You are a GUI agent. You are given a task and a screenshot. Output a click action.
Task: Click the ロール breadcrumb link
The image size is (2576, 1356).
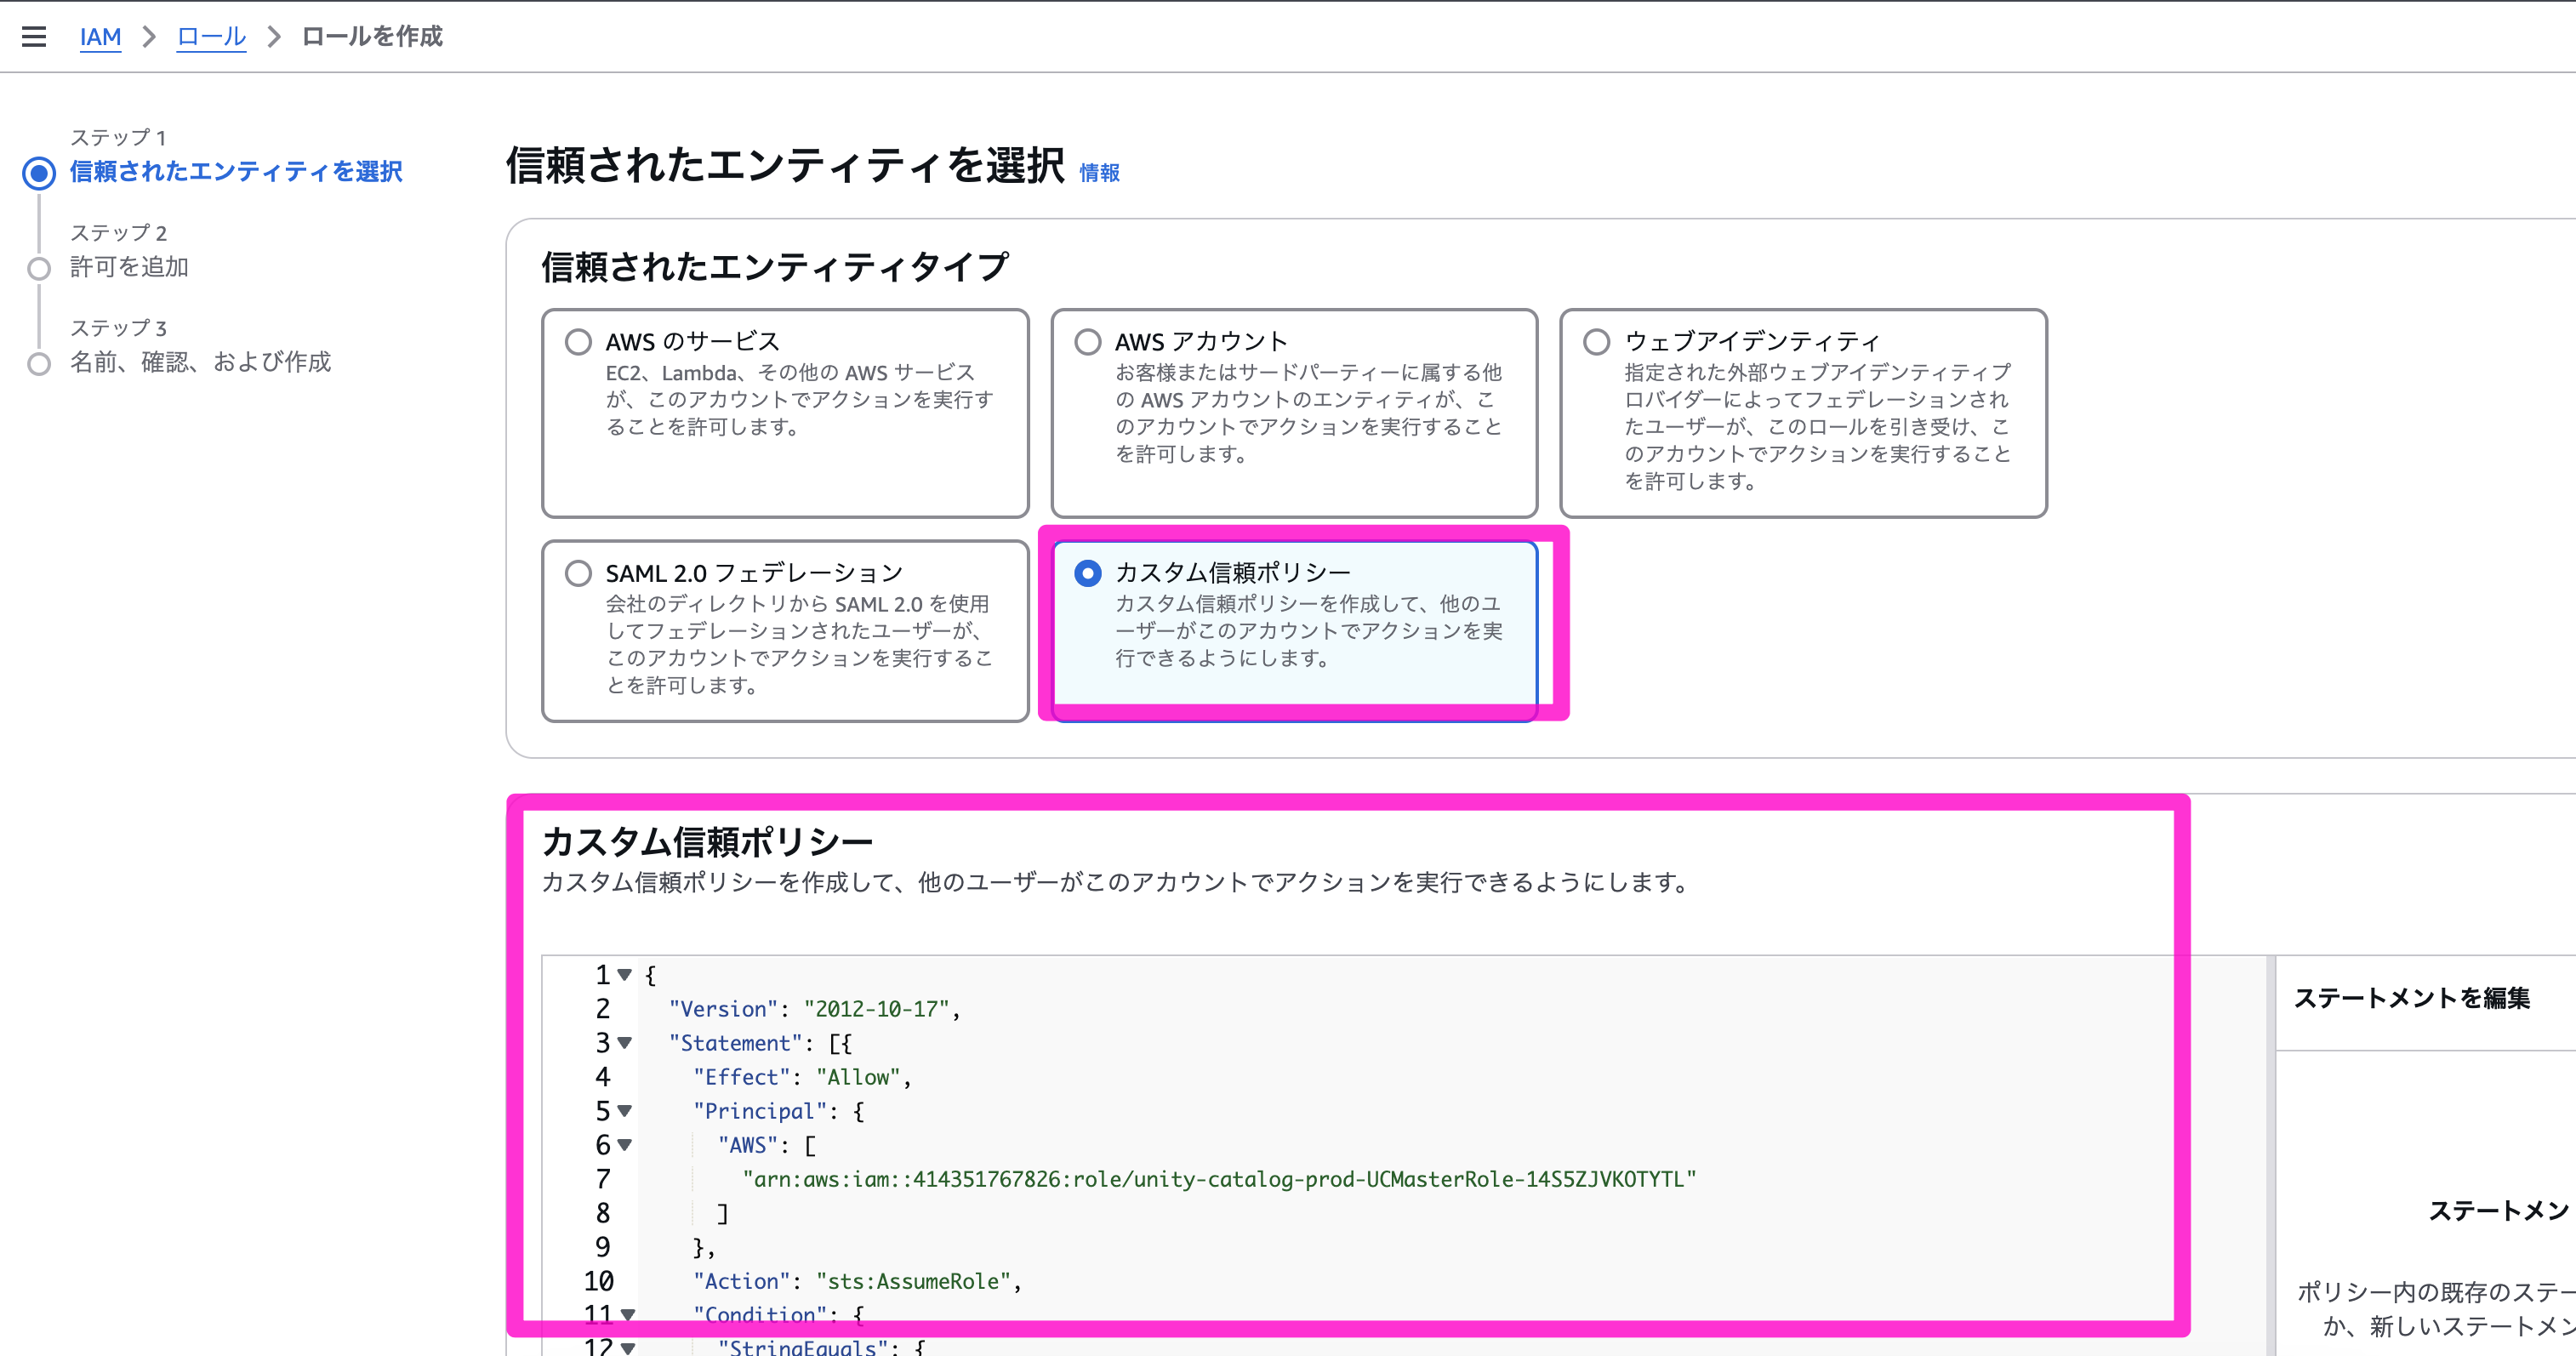pos(211,37)
